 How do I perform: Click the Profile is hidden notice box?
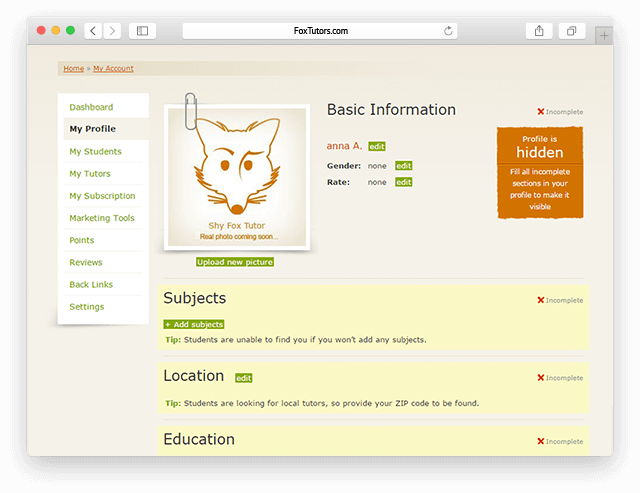(540, 173)
